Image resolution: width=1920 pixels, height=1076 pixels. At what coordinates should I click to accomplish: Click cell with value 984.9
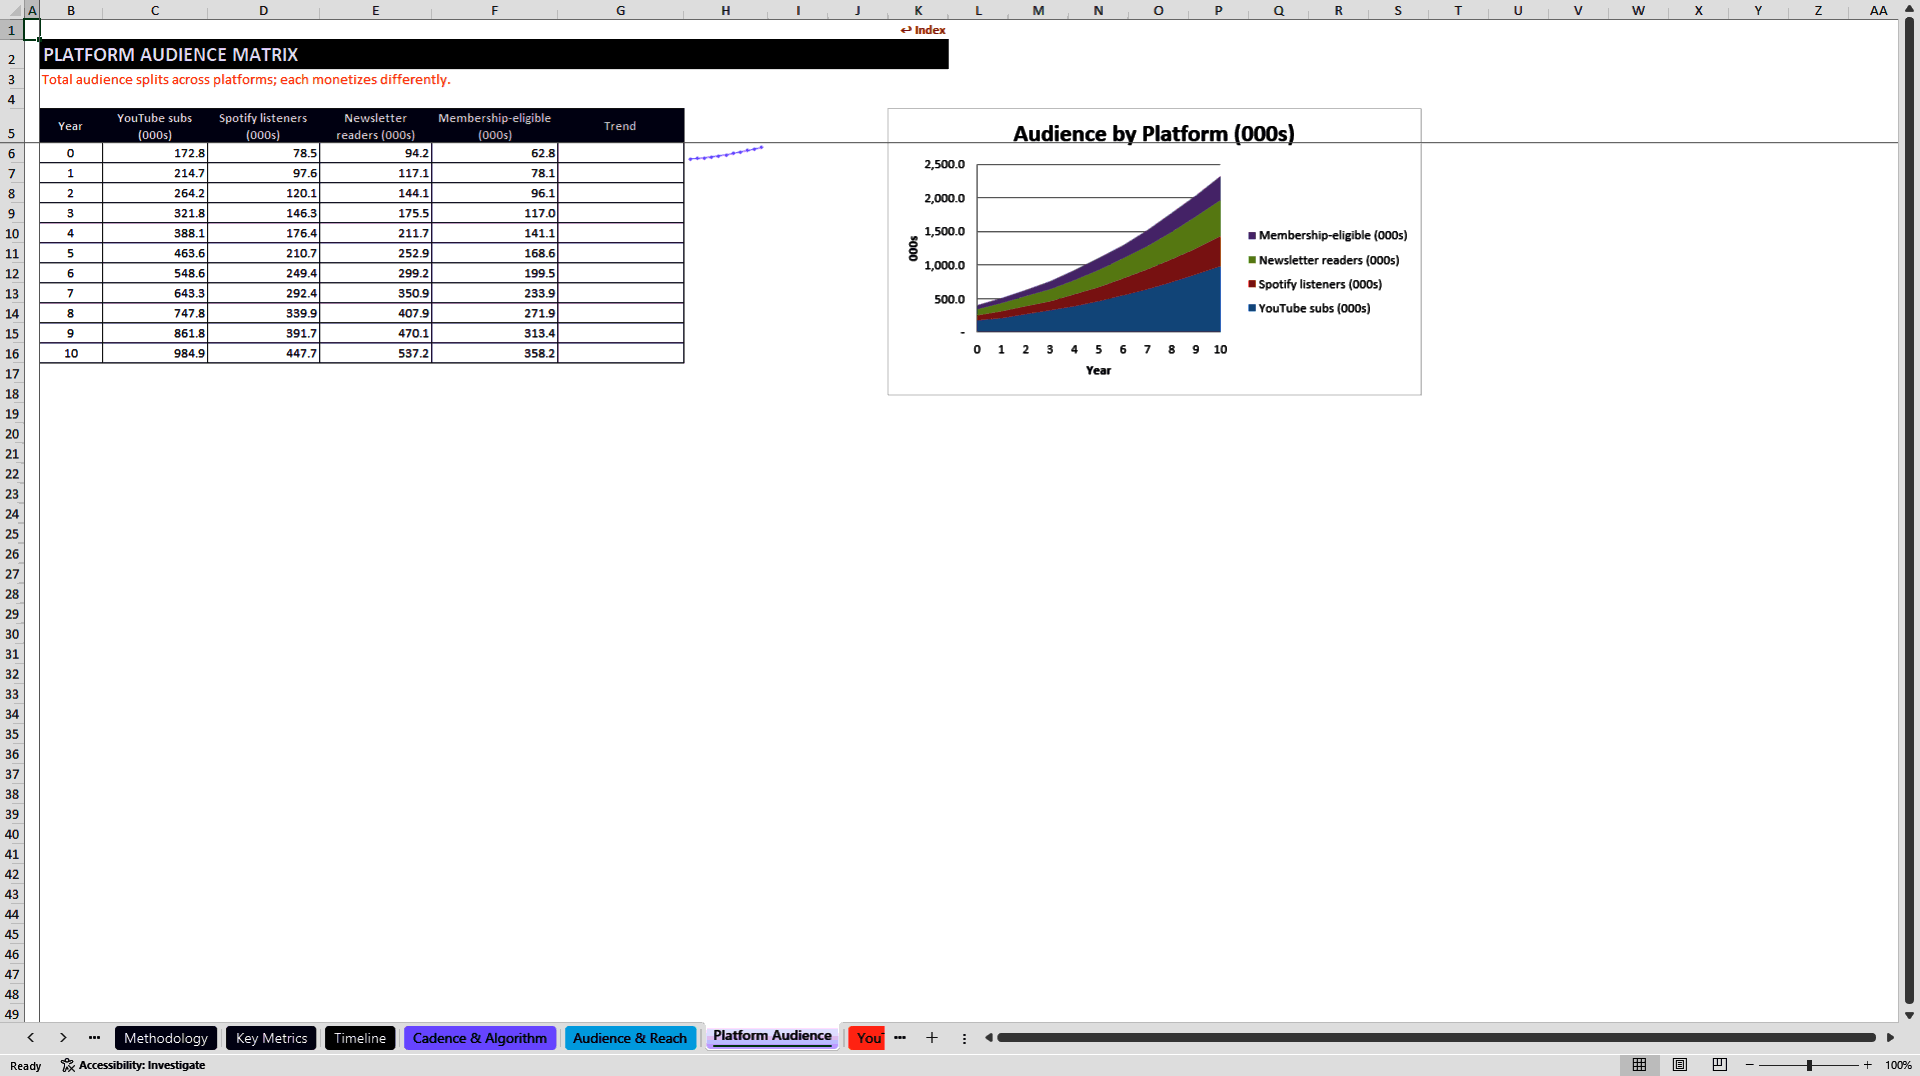click(x=155, y=353)
